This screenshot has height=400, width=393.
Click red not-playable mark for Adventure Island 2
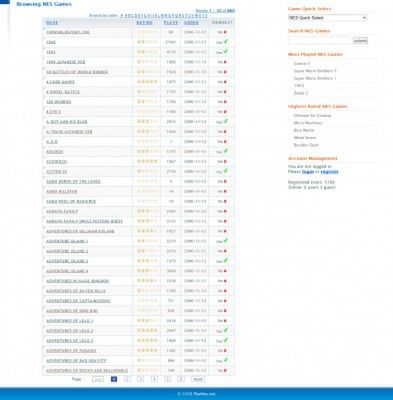pyautogui.click(x=225, y=251)
